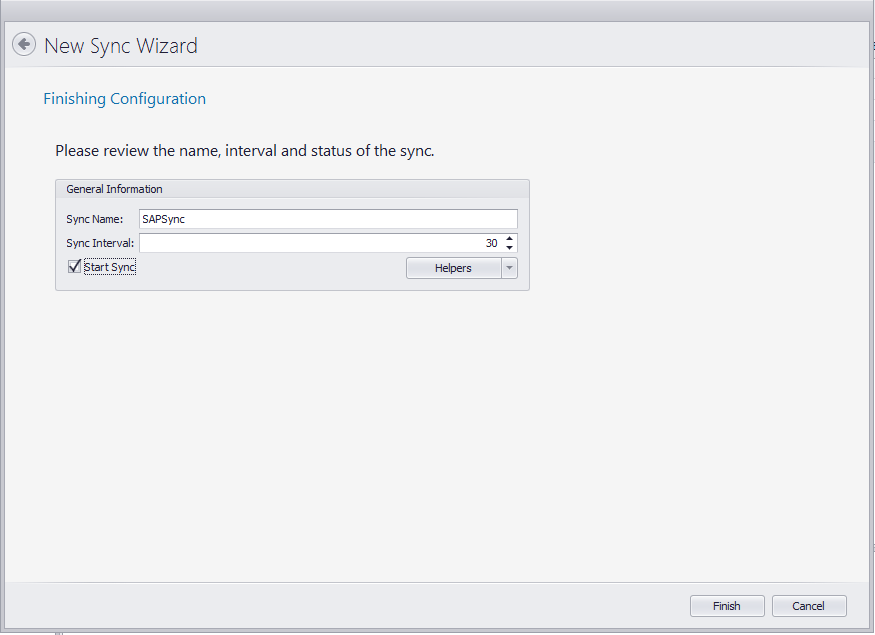
Task: Click the New Sync Wizard title
Action: tap(121, 46)
